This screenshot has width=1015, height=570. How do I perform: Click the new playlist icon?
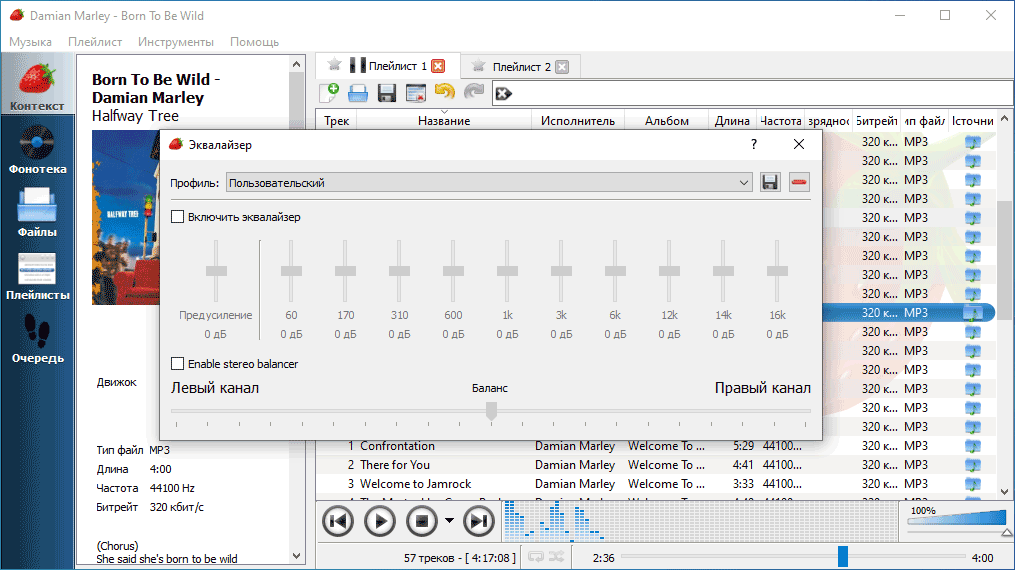click(329, 93)
